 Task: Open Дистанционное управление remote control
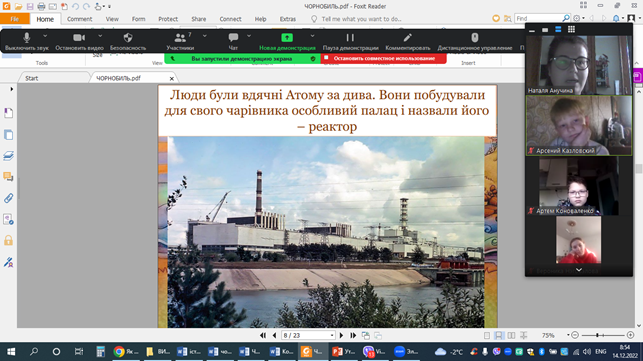tap(474, 41)
